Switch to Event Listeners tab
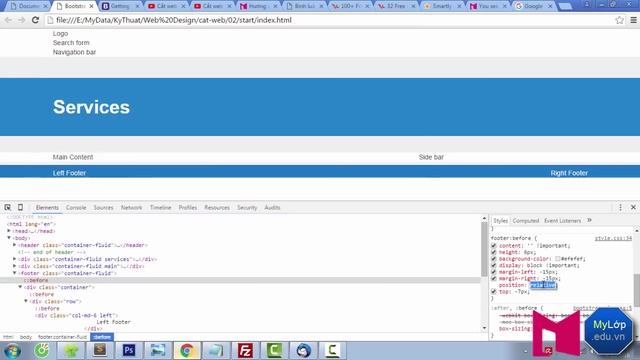The width and height of the screenshot is (640, 360). pyautogui.click(x=562, y=220)
